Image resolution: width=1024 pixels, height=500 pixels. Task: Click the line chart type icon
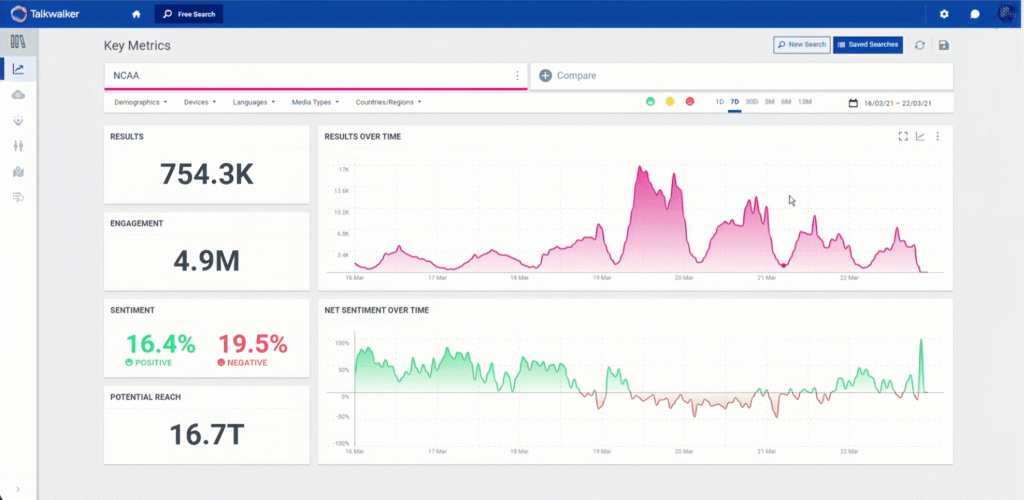(920, 136)
